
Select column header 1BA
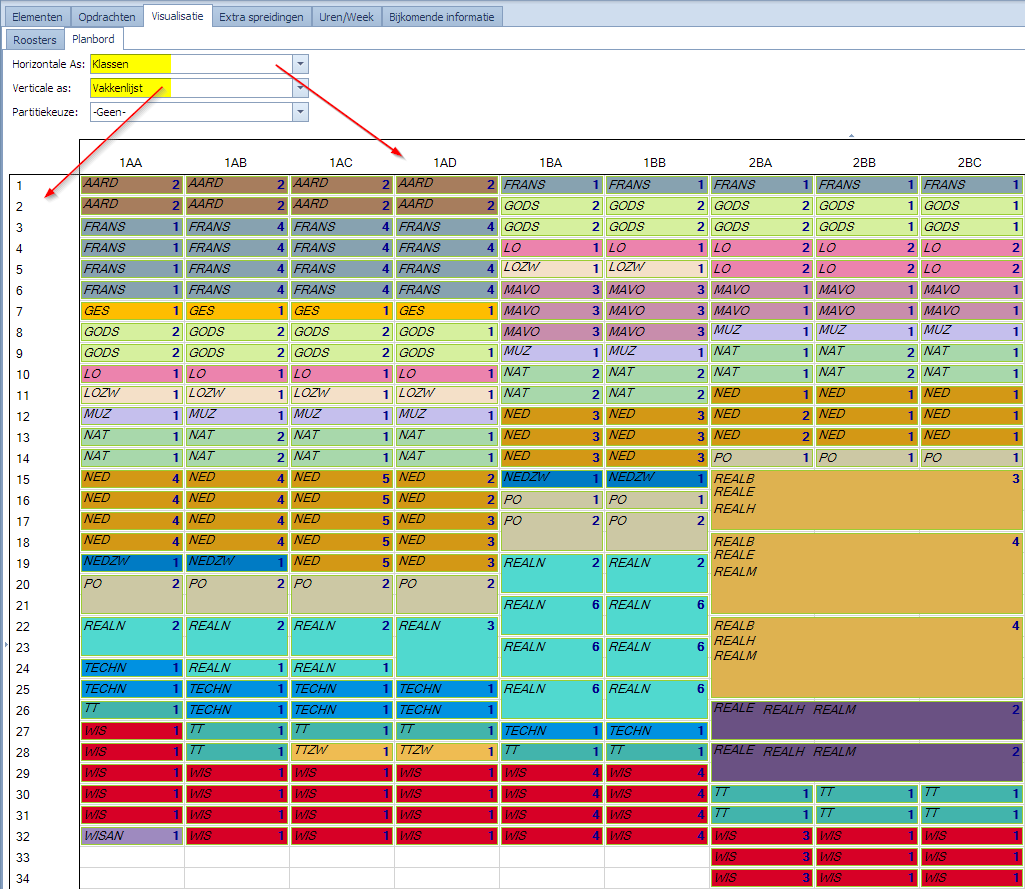click(550, 163)
